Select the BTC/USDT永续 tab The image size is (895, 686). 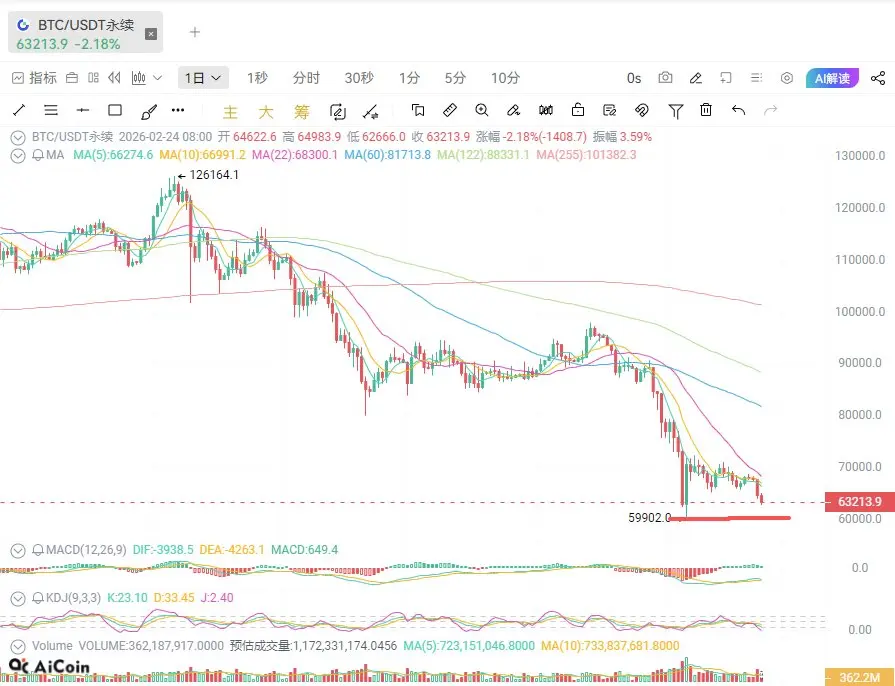pos(85,33)
